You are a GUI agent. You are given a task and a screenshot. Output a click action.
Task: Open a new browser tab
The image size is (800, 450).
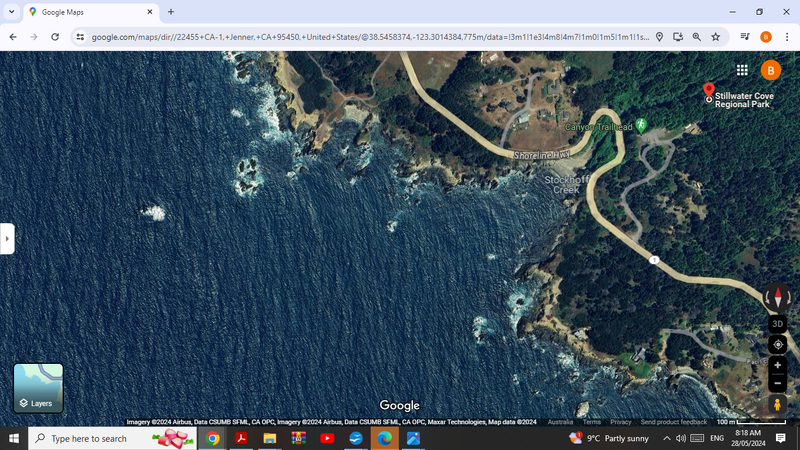pyautogui.click(x=171, y=12)
